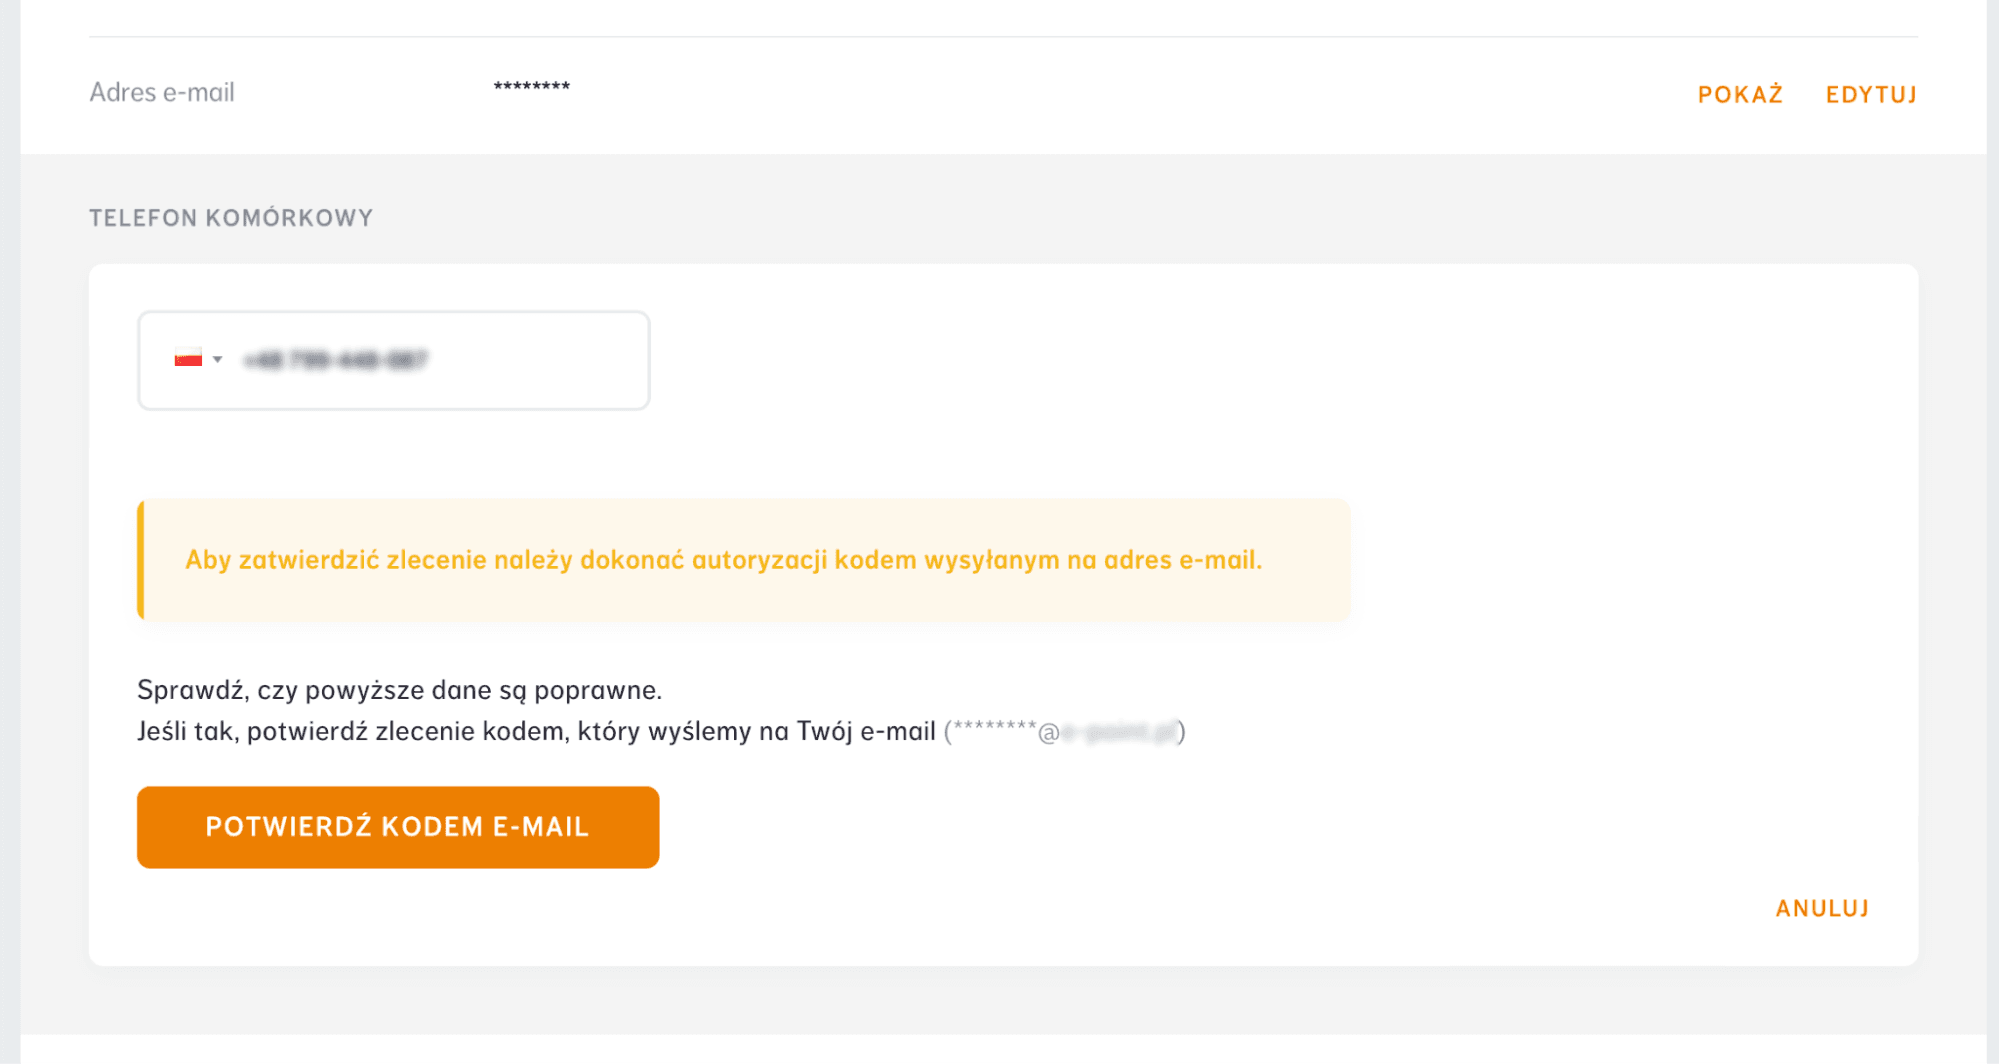Click the TELEFON KOMÓRKOWY section heading
1999x1064 pixels.
231,218
